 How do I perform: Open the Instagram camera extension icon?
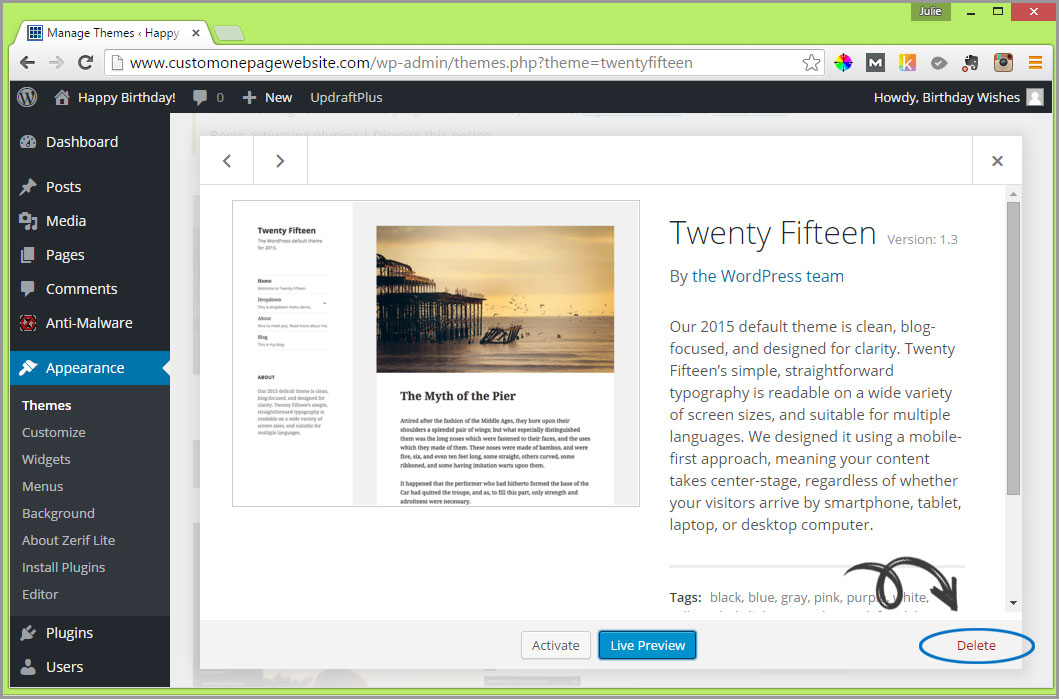click(1003, 63)
